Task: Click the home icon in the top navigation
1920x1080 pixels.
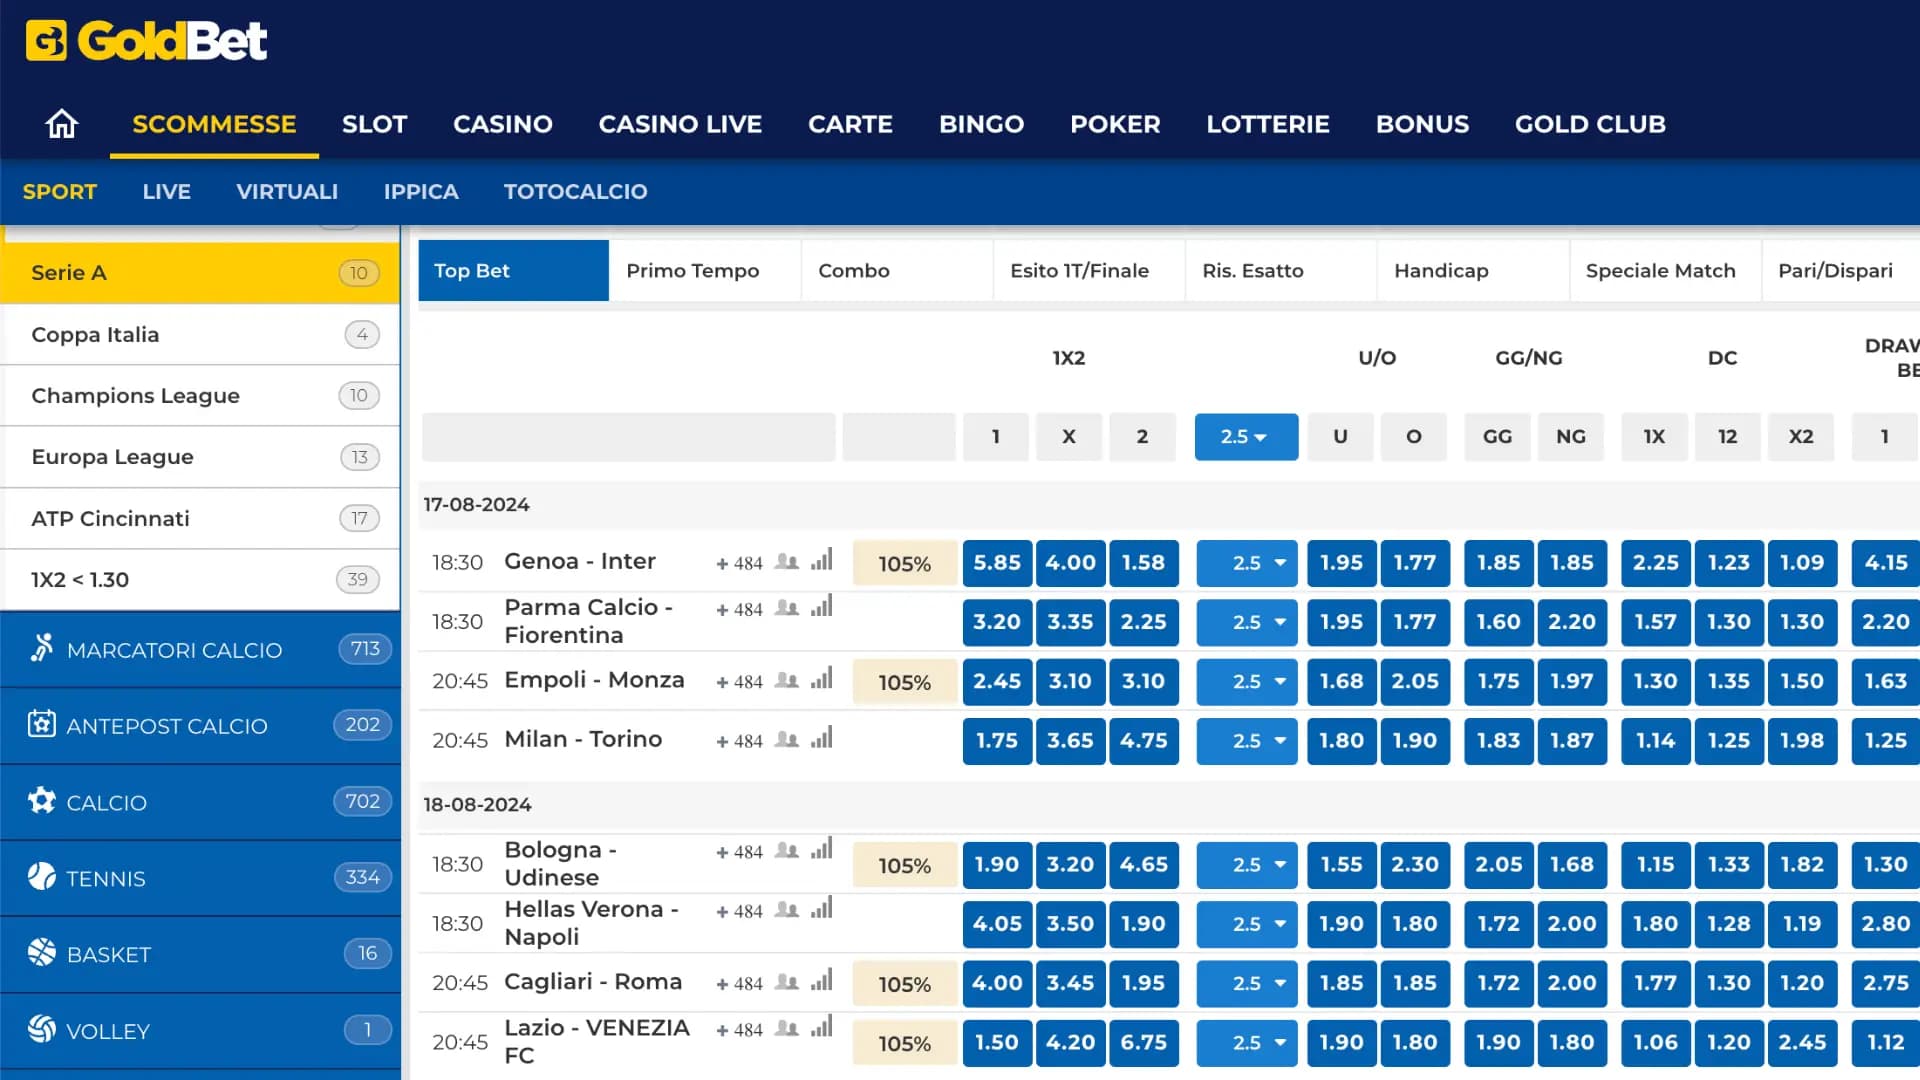Action: [x=61, y=124]
